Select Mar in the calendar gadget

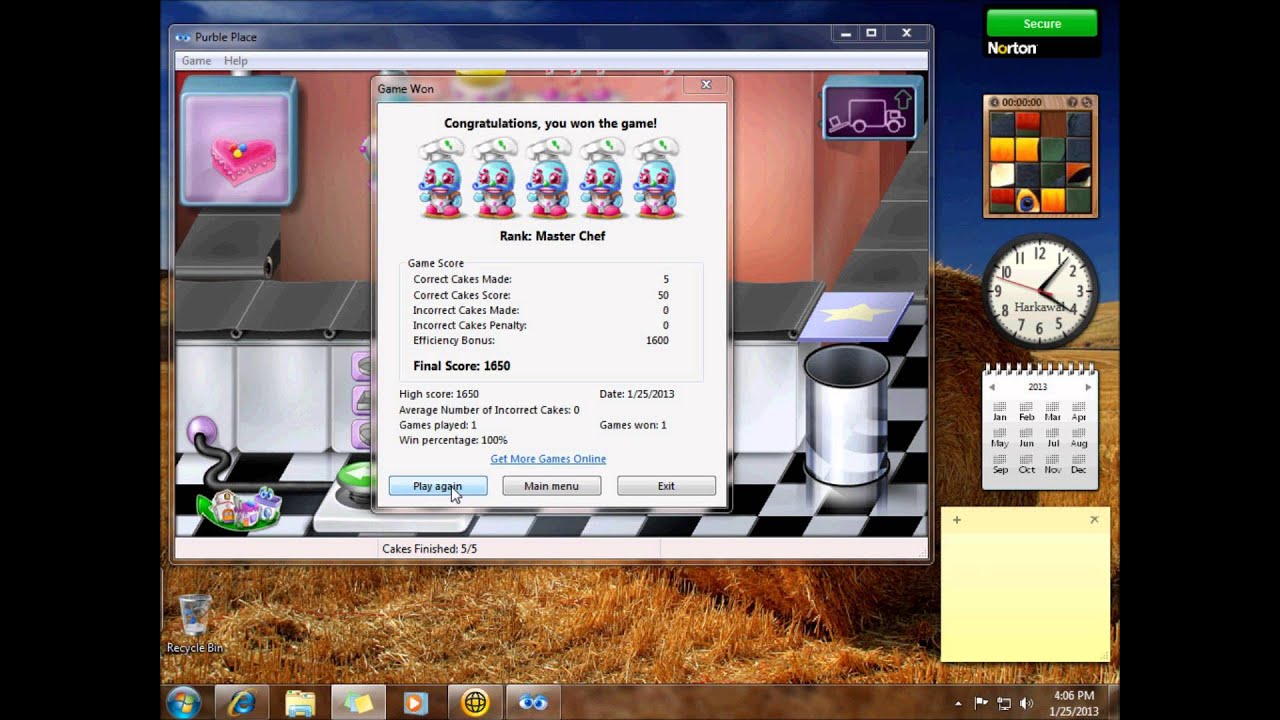1052,412
